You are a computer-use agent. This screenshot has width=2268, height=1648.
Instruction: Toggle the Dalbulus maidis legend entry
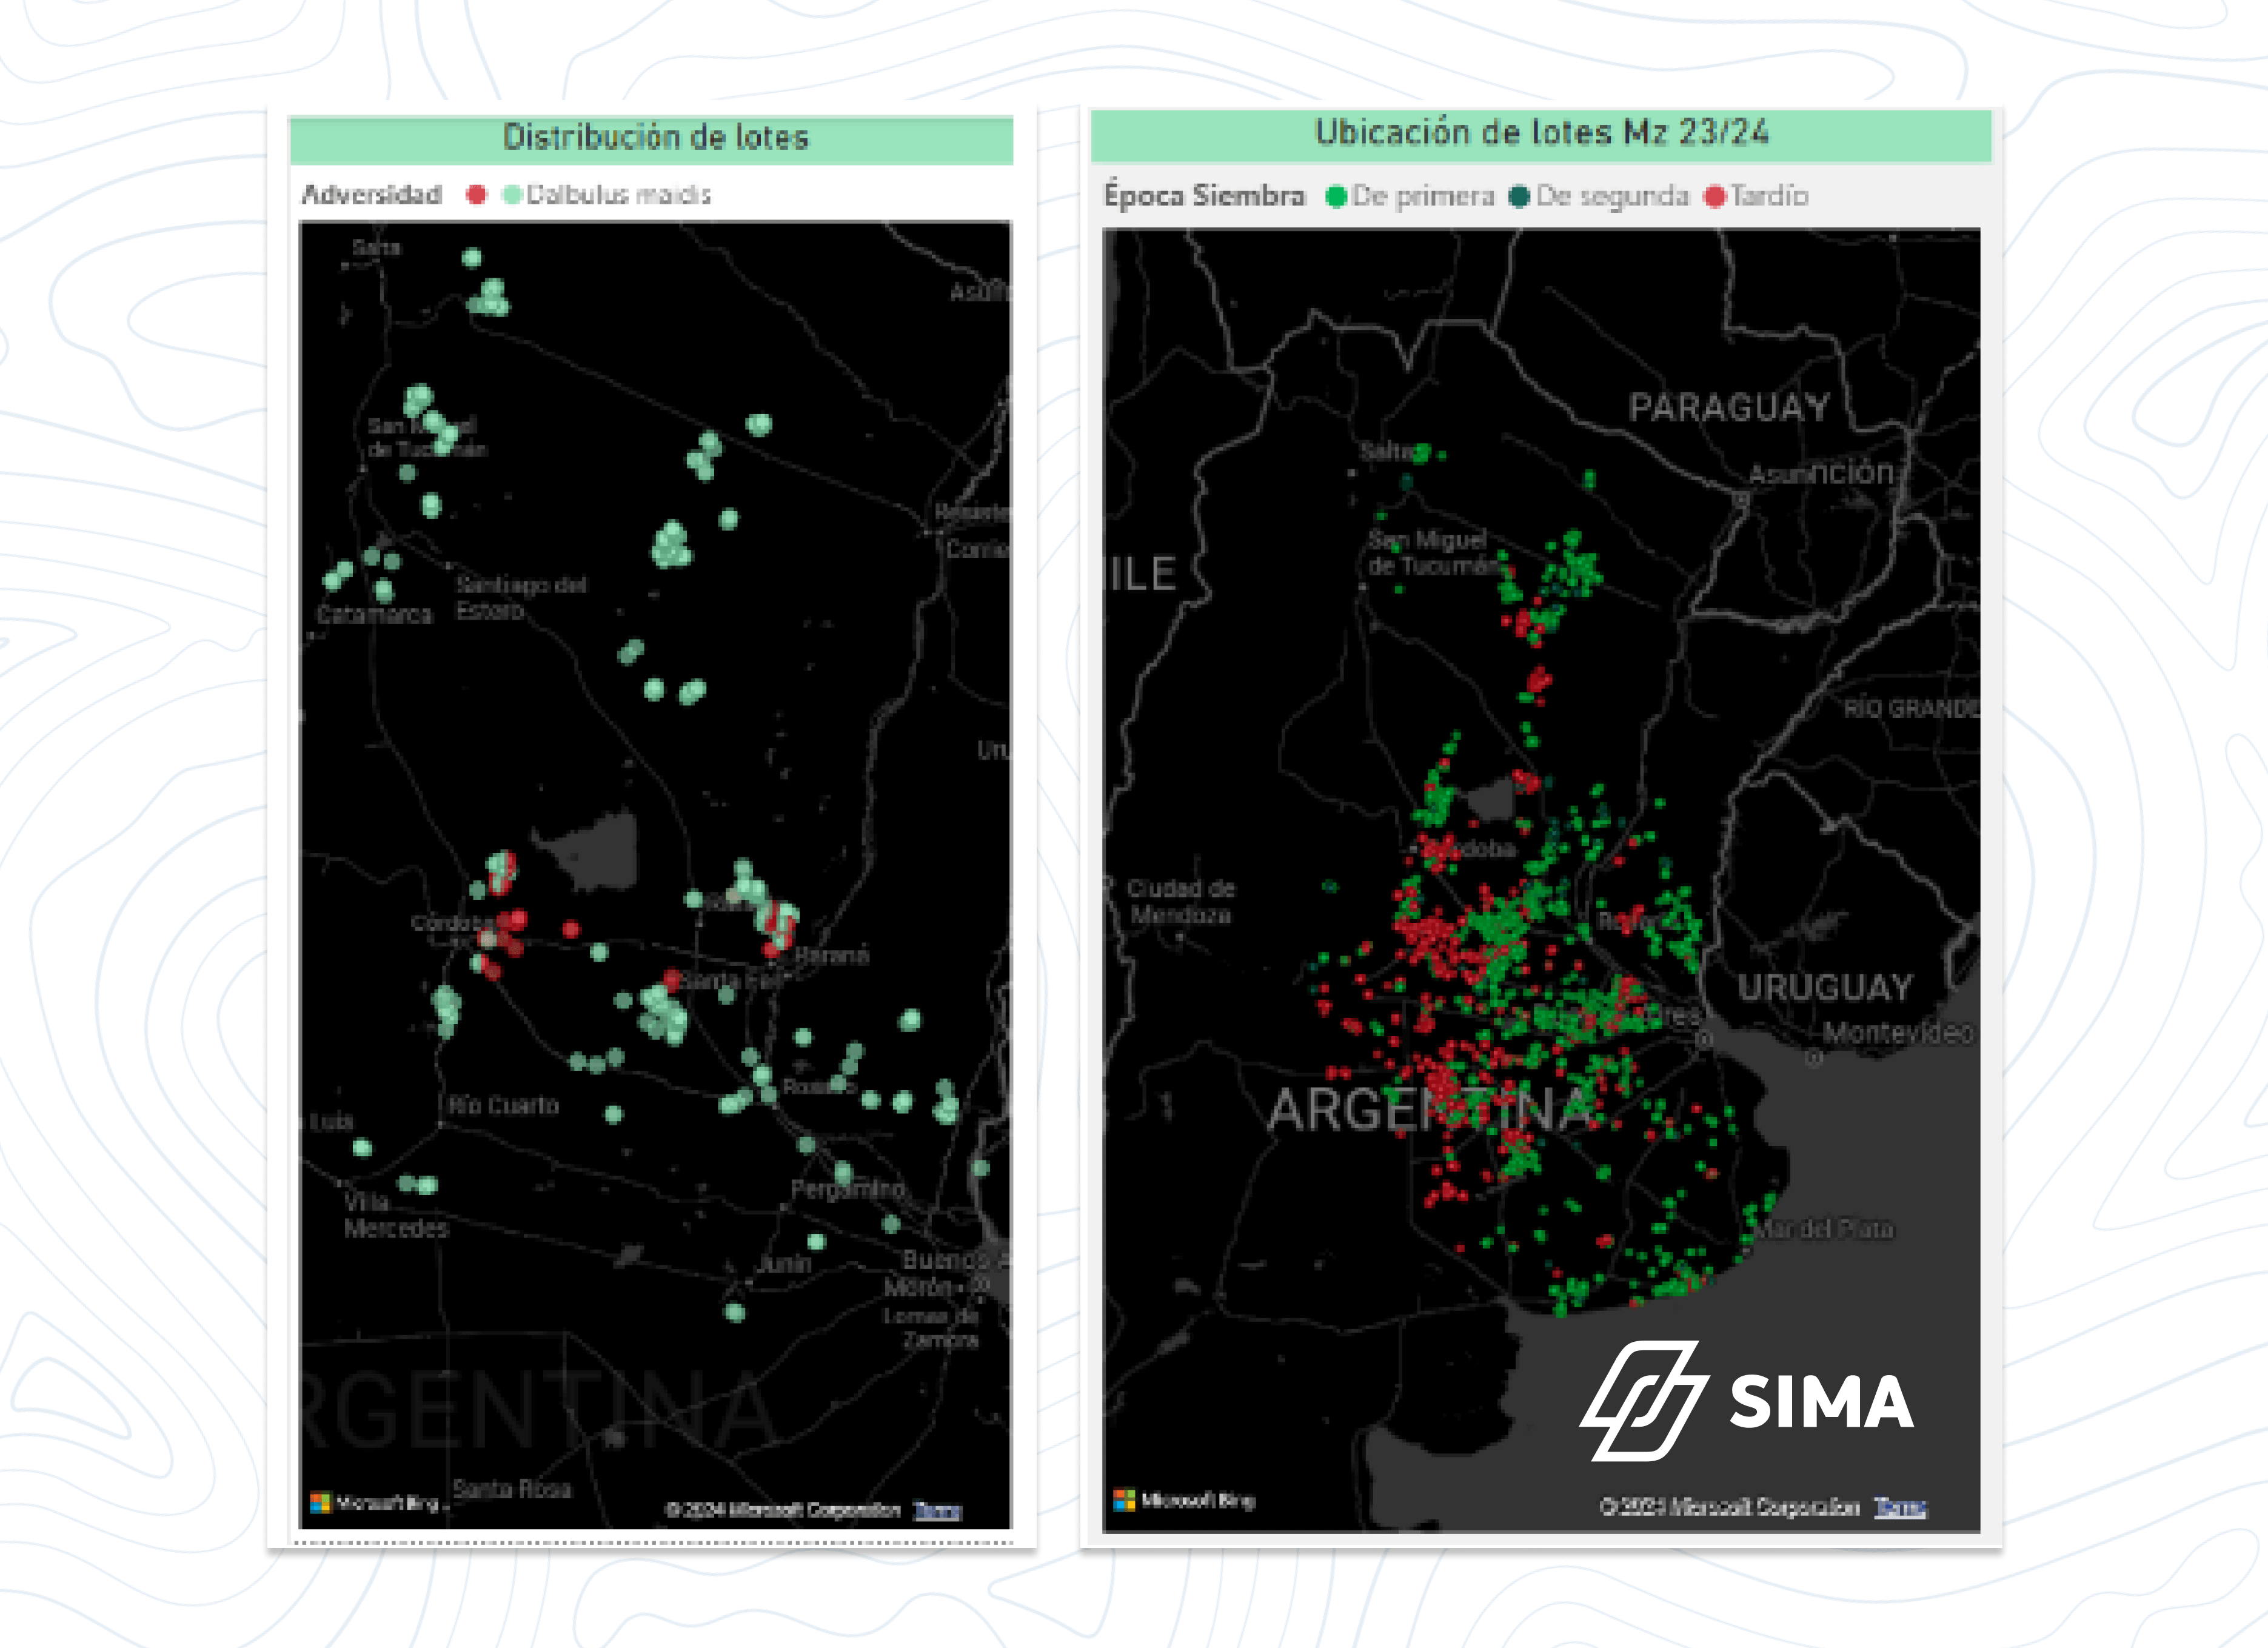(607, 195)
